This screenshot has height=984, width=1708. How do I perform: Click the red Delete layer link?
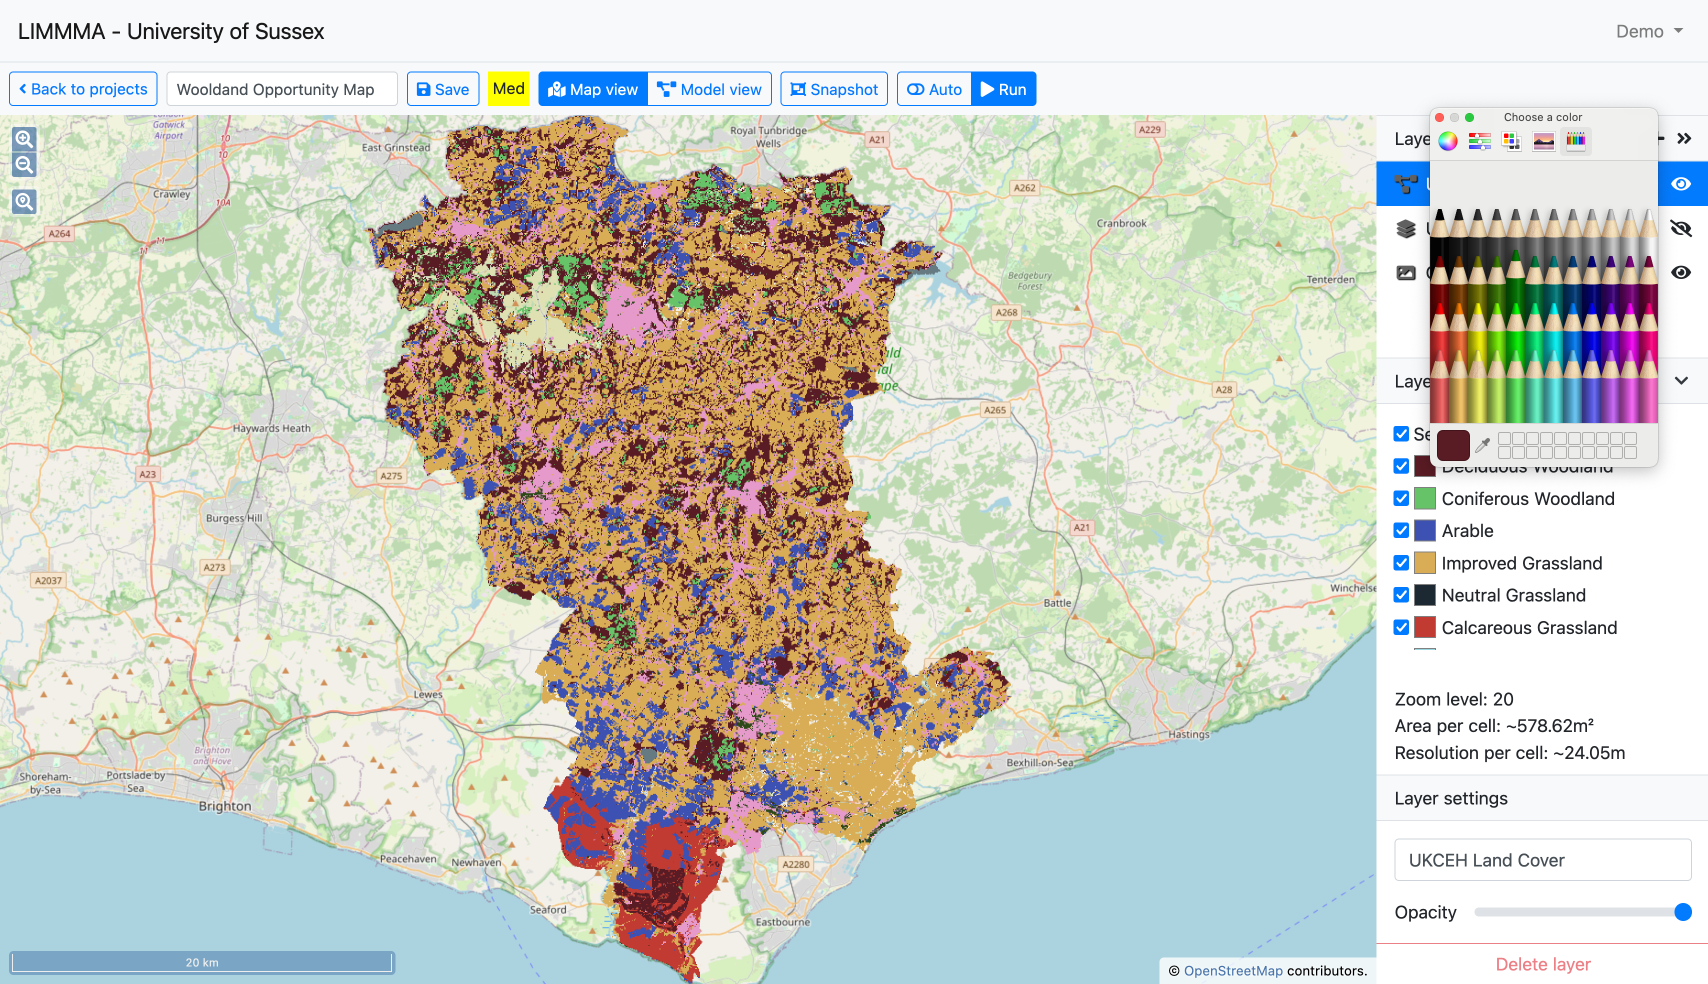(x=1542, y=964)
